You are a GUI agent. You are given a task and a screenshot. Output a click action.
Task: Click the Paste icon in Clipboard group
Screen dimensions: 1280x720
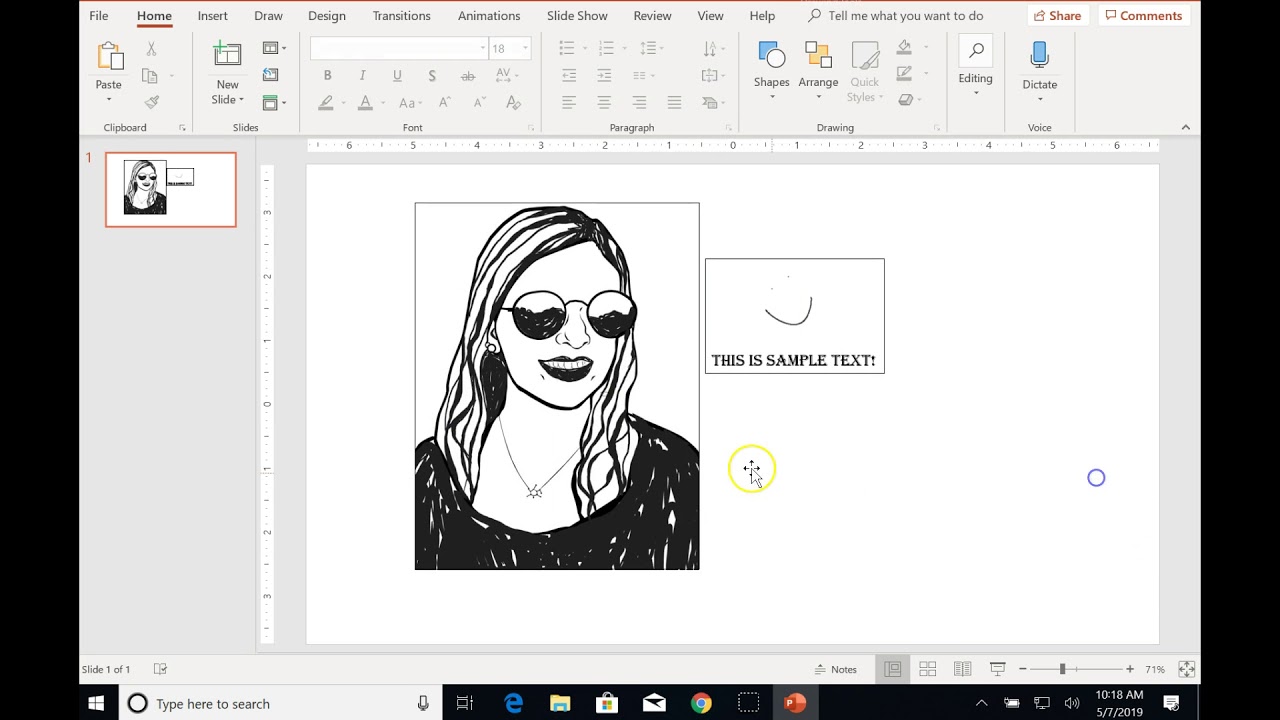click(x=108, y=58)
